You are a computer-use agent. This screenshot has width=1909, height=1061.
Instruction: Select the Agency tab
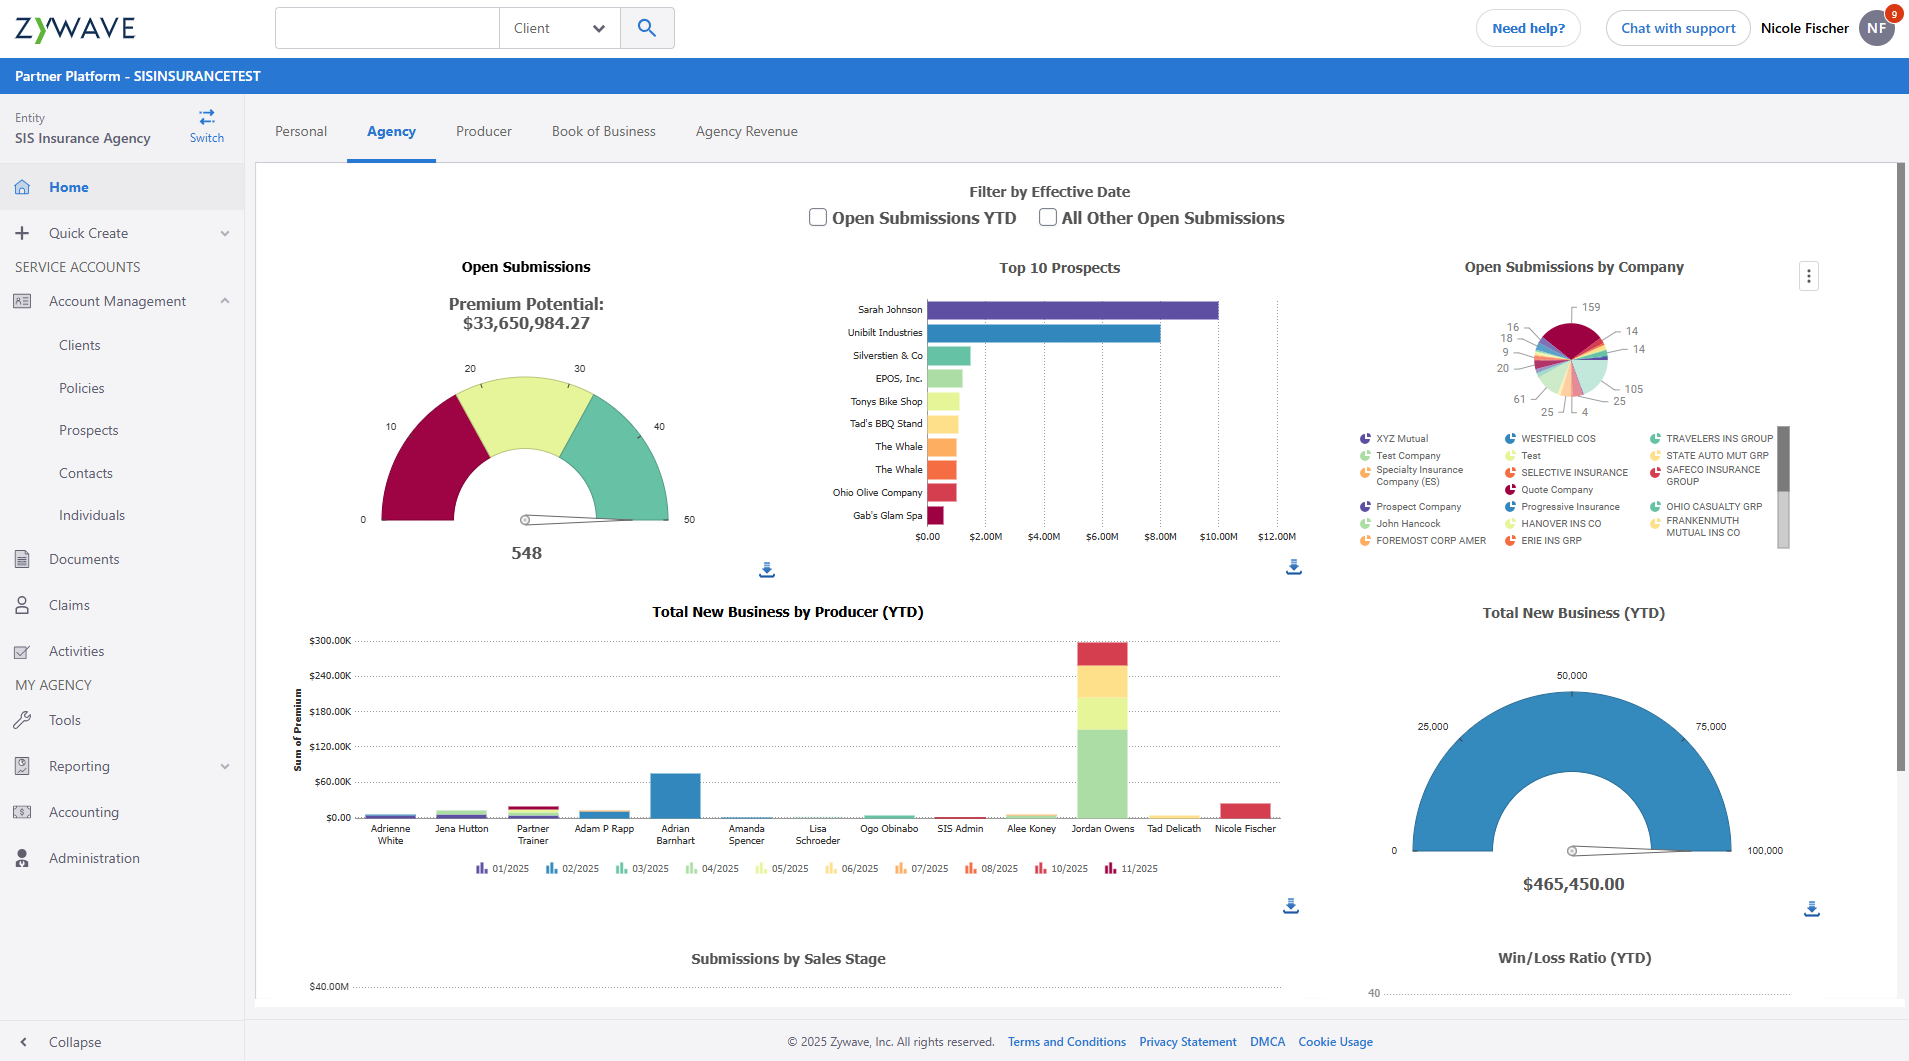click(391, 131)
